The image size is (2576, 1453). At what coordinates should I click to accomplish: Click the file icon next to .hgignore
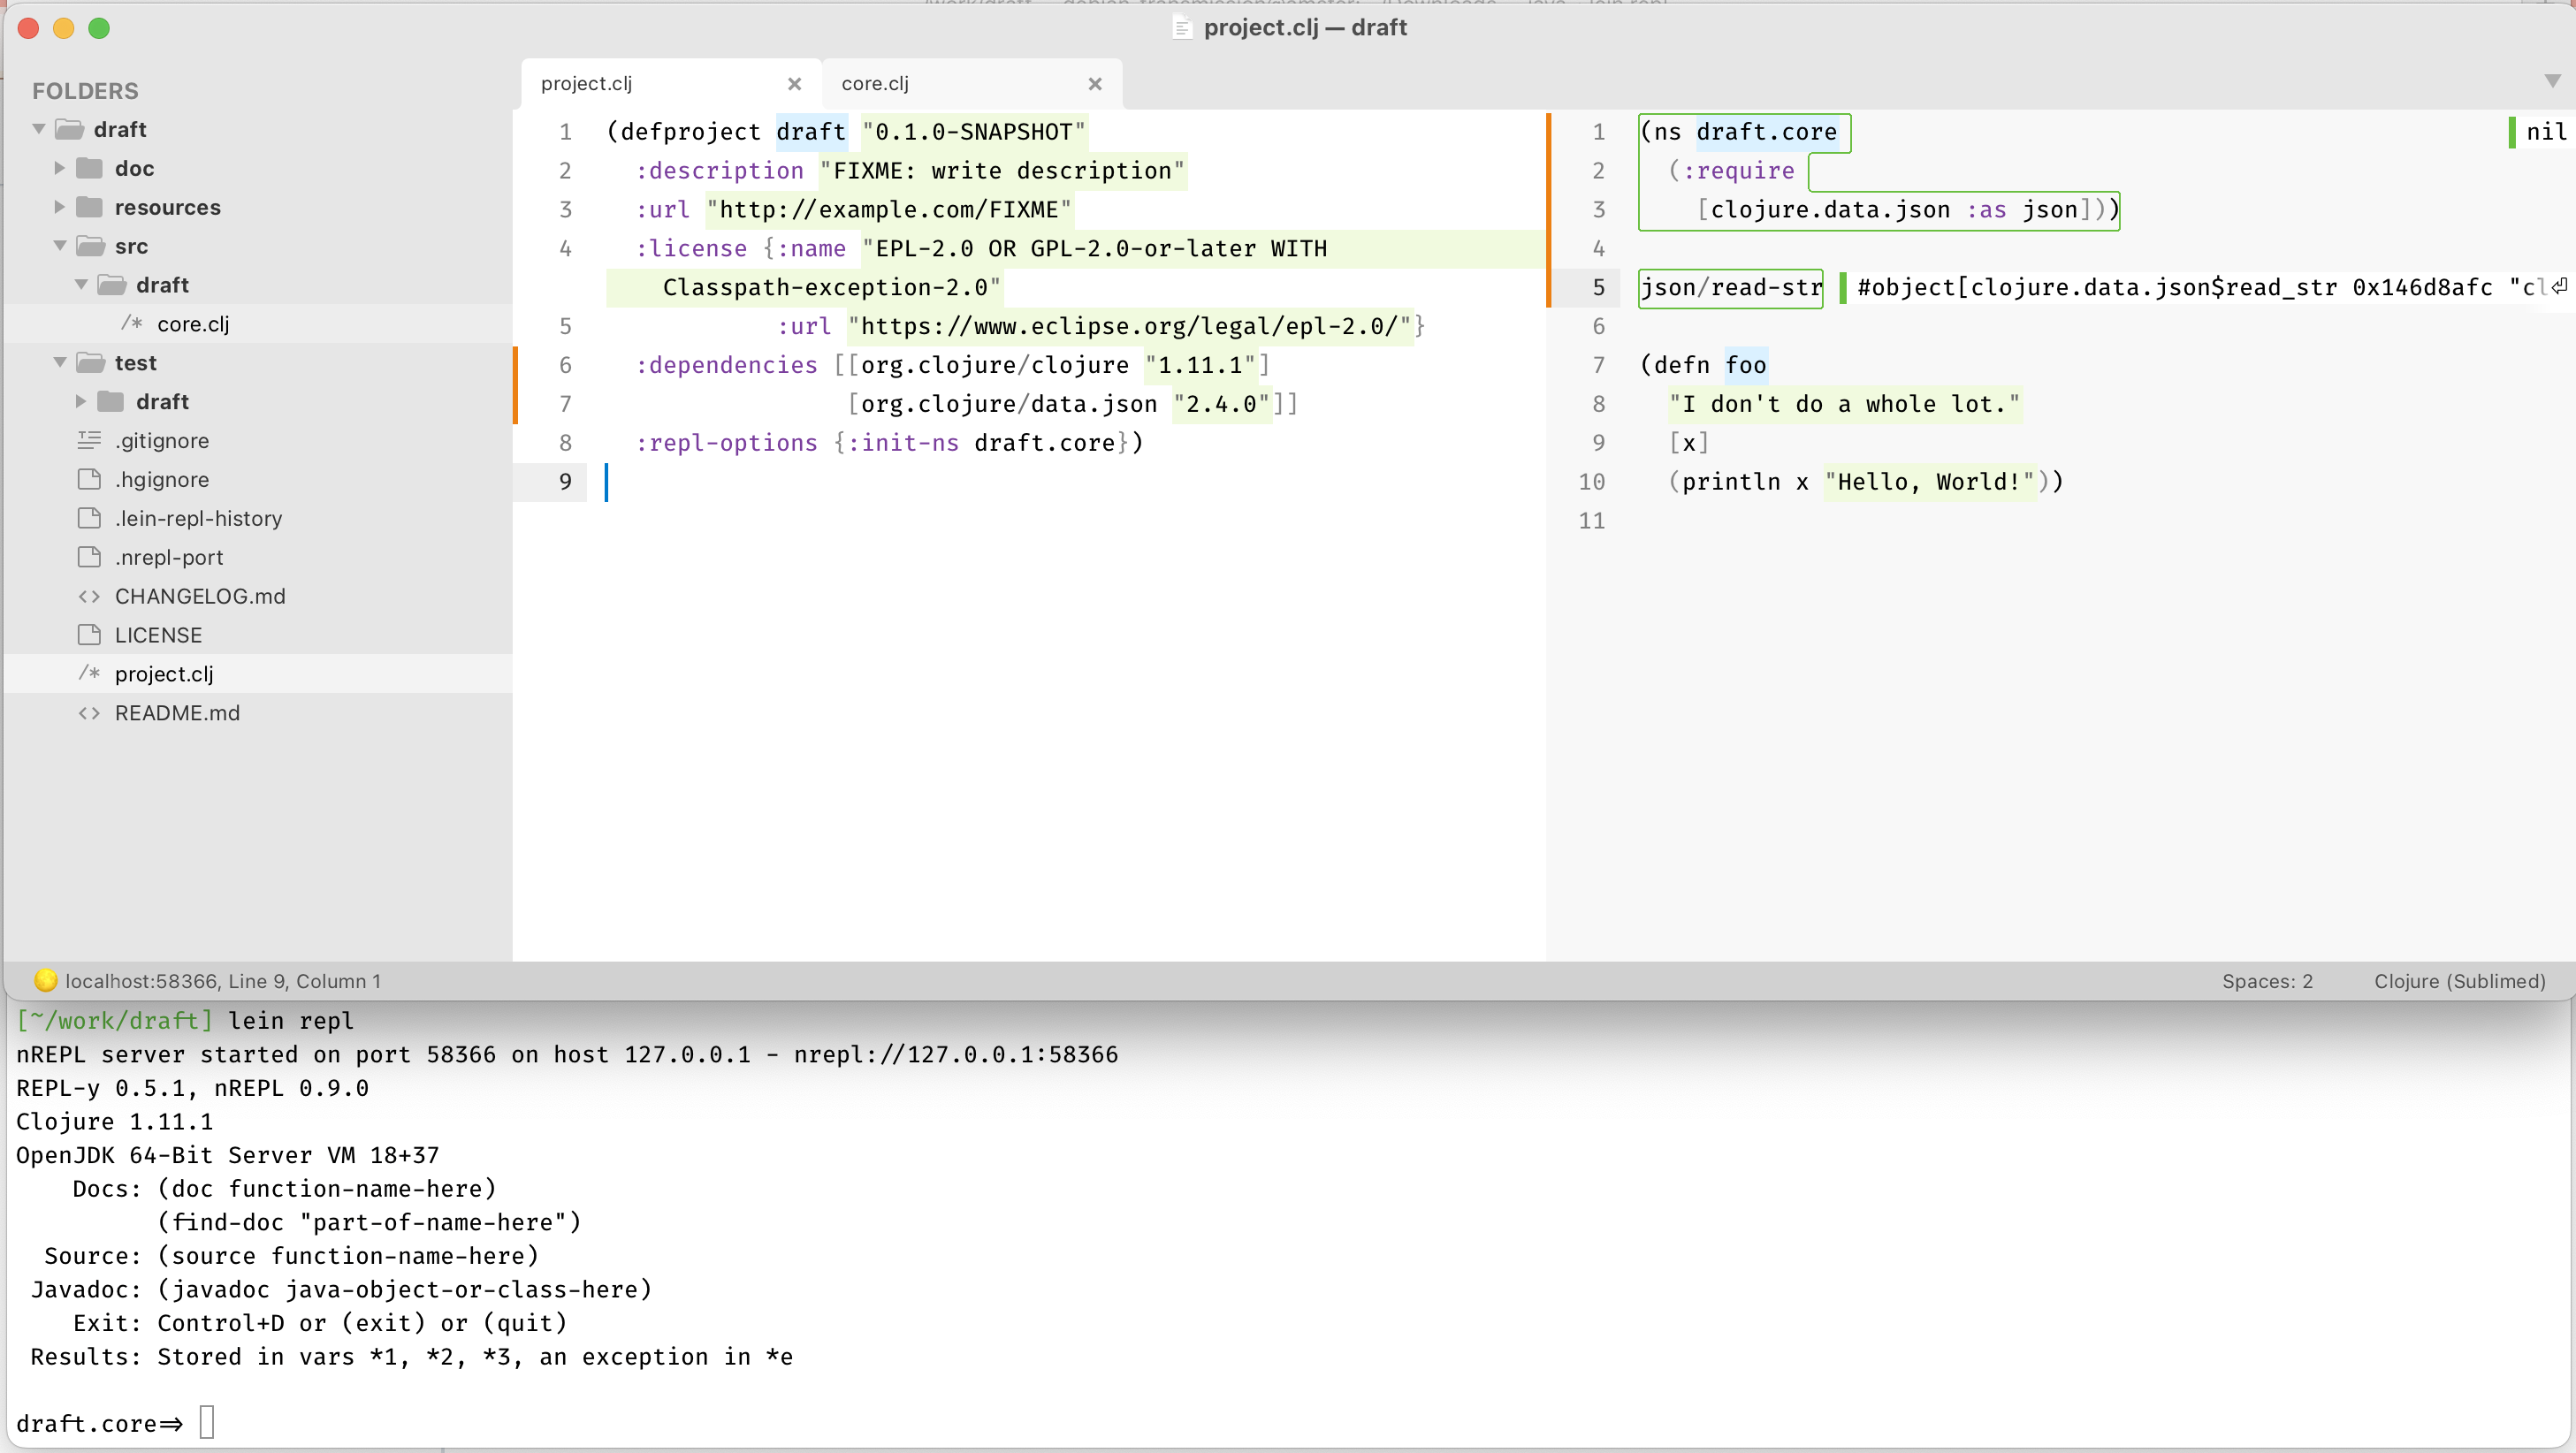88,479
